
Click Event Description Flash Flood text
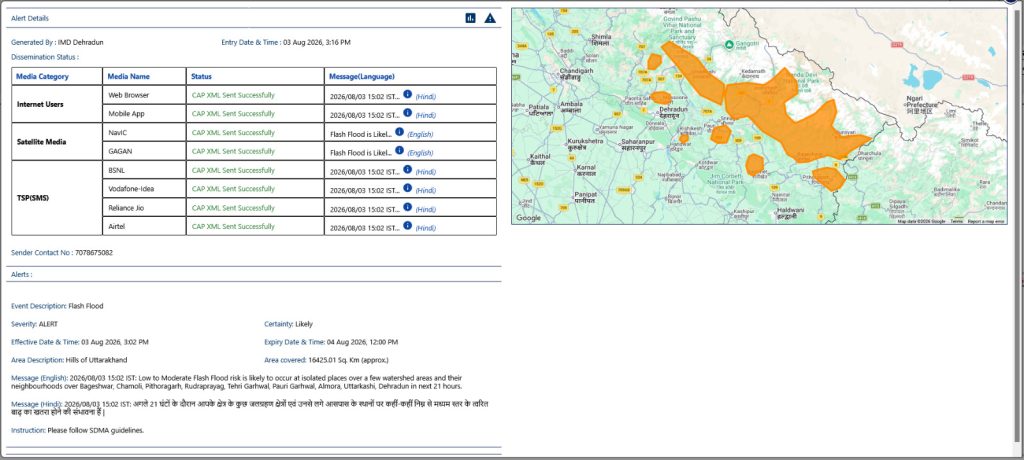[57, 306]
